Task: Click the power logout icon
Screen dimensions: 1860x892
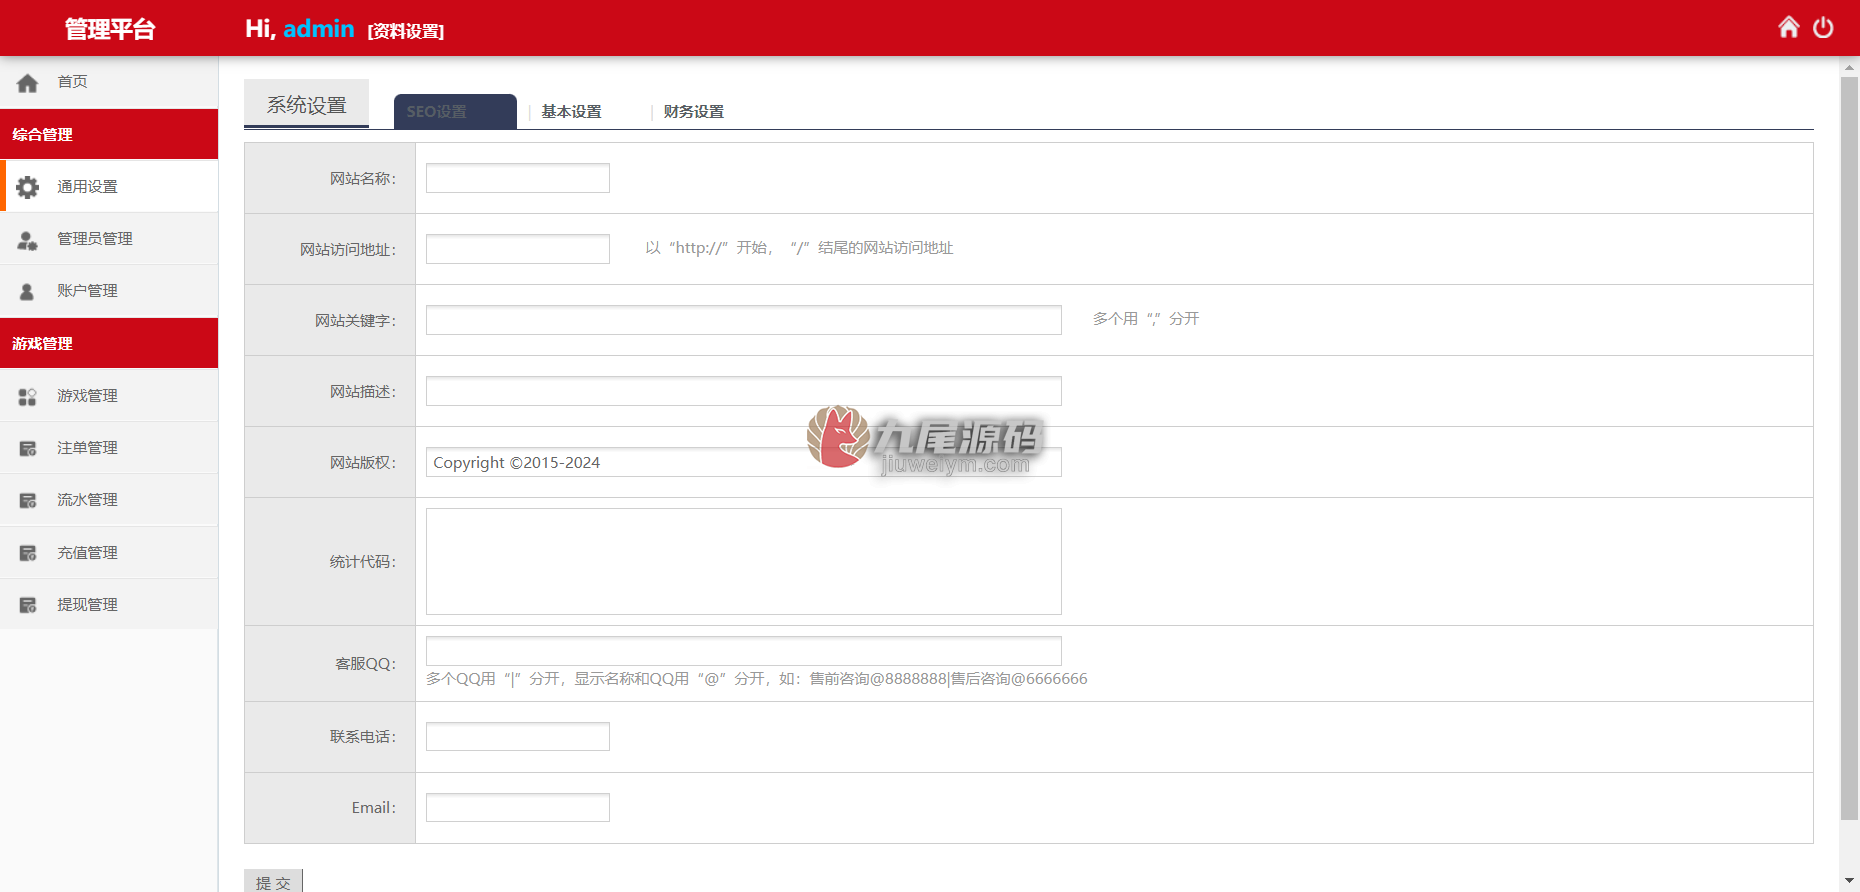Action: [x=1823, y=27]
